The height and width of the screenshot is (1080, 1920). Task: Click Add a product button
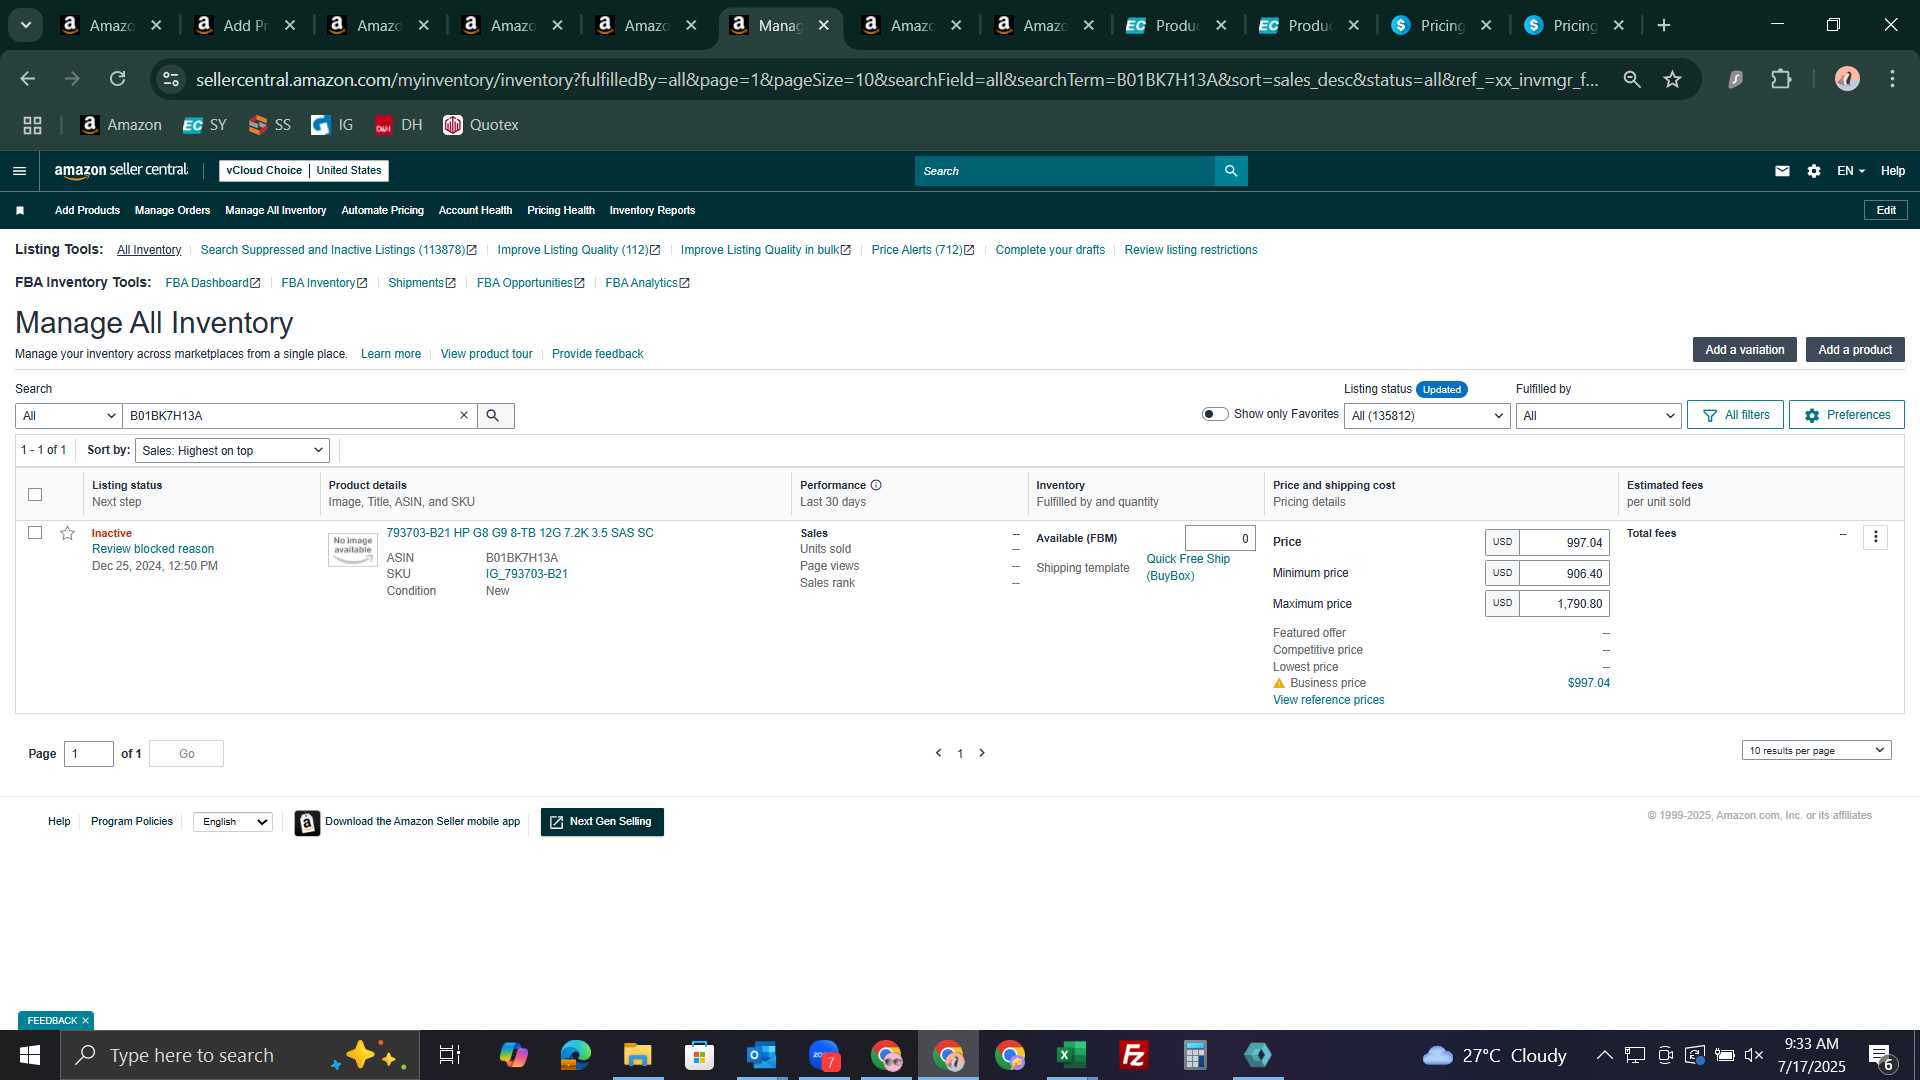(1855, 350)
